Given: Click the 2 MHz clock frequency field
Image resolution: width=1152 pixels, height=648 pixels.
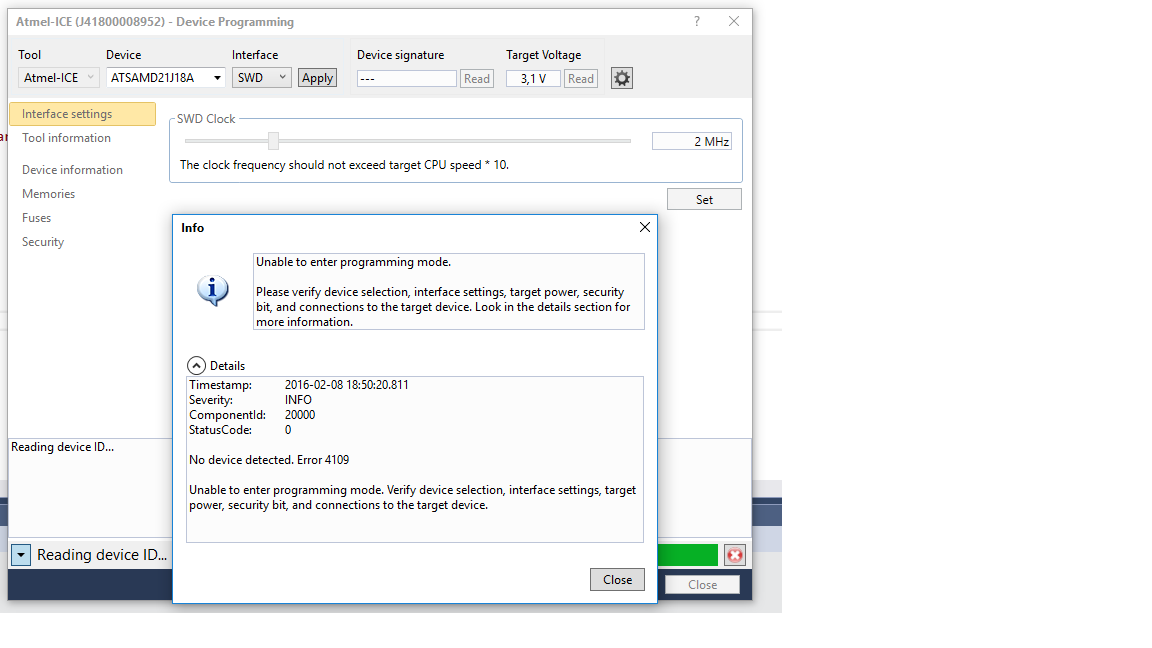Looking at the screenshot, I should click(691, 141).
